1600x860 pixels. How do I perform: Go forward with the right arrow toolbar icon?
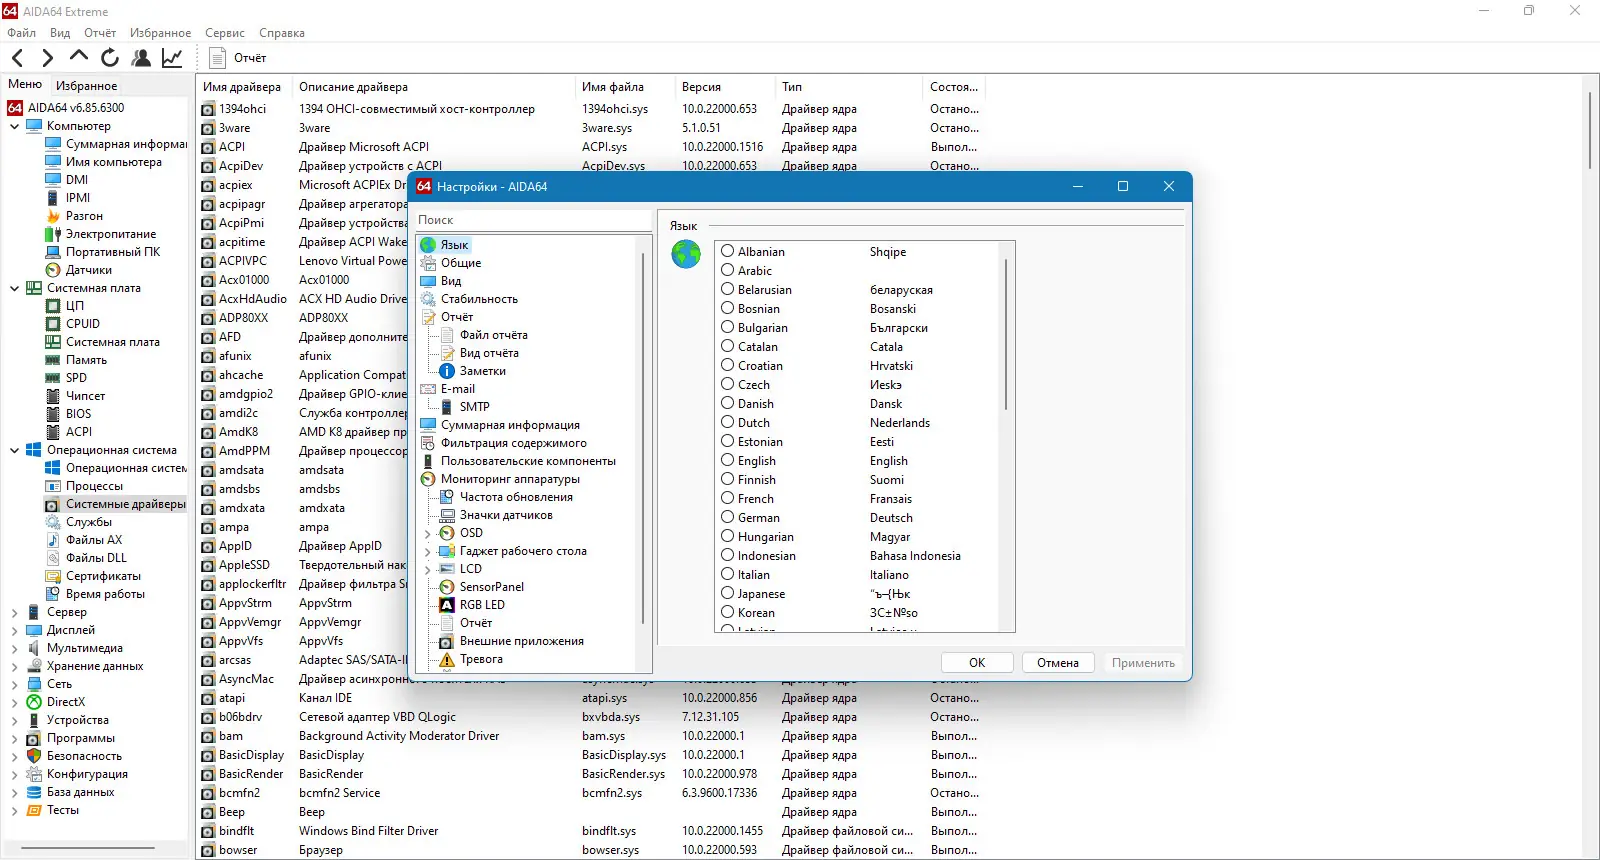[47, 58]
